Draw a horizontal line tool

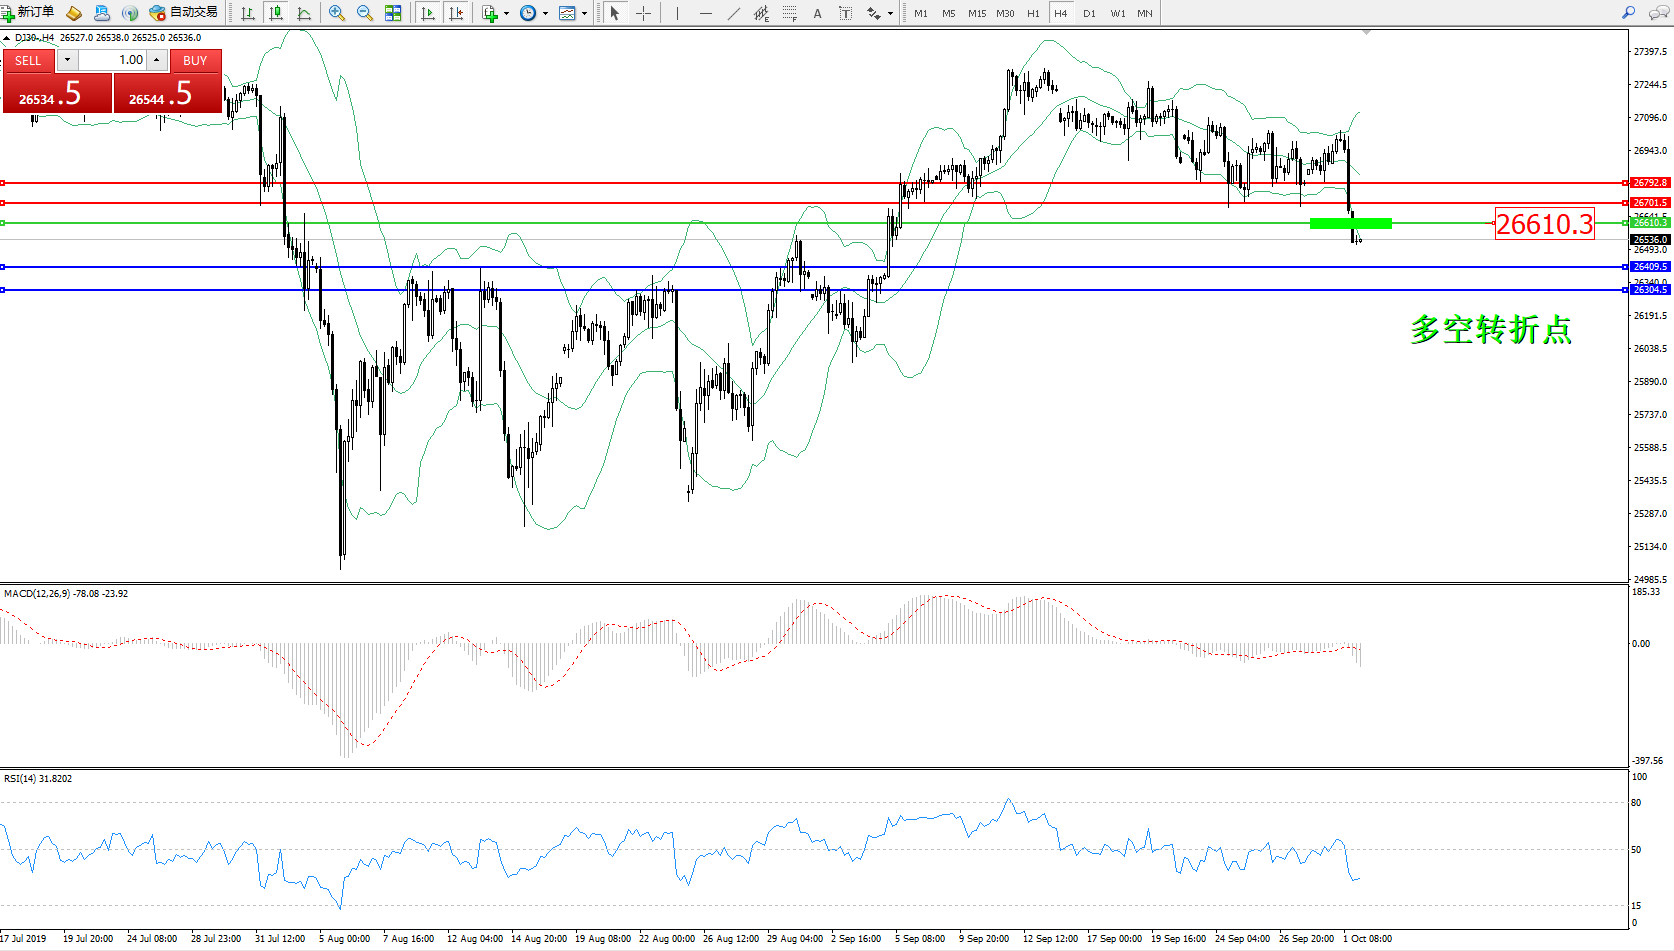tap(706, 13)
